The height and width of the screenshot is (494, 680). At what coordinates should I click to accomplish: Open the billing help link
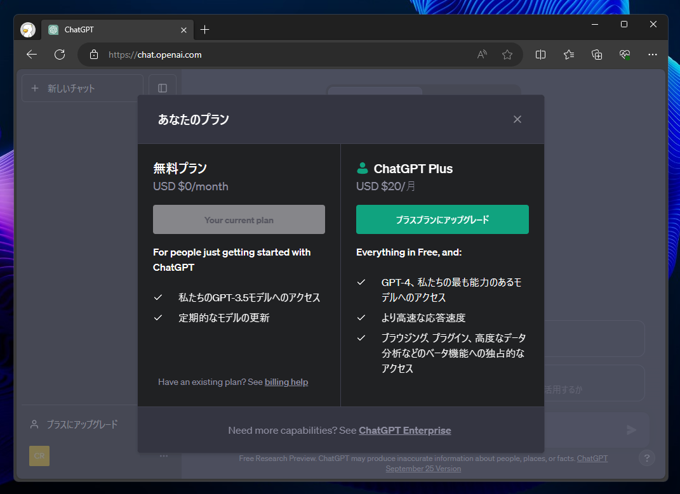286,382
